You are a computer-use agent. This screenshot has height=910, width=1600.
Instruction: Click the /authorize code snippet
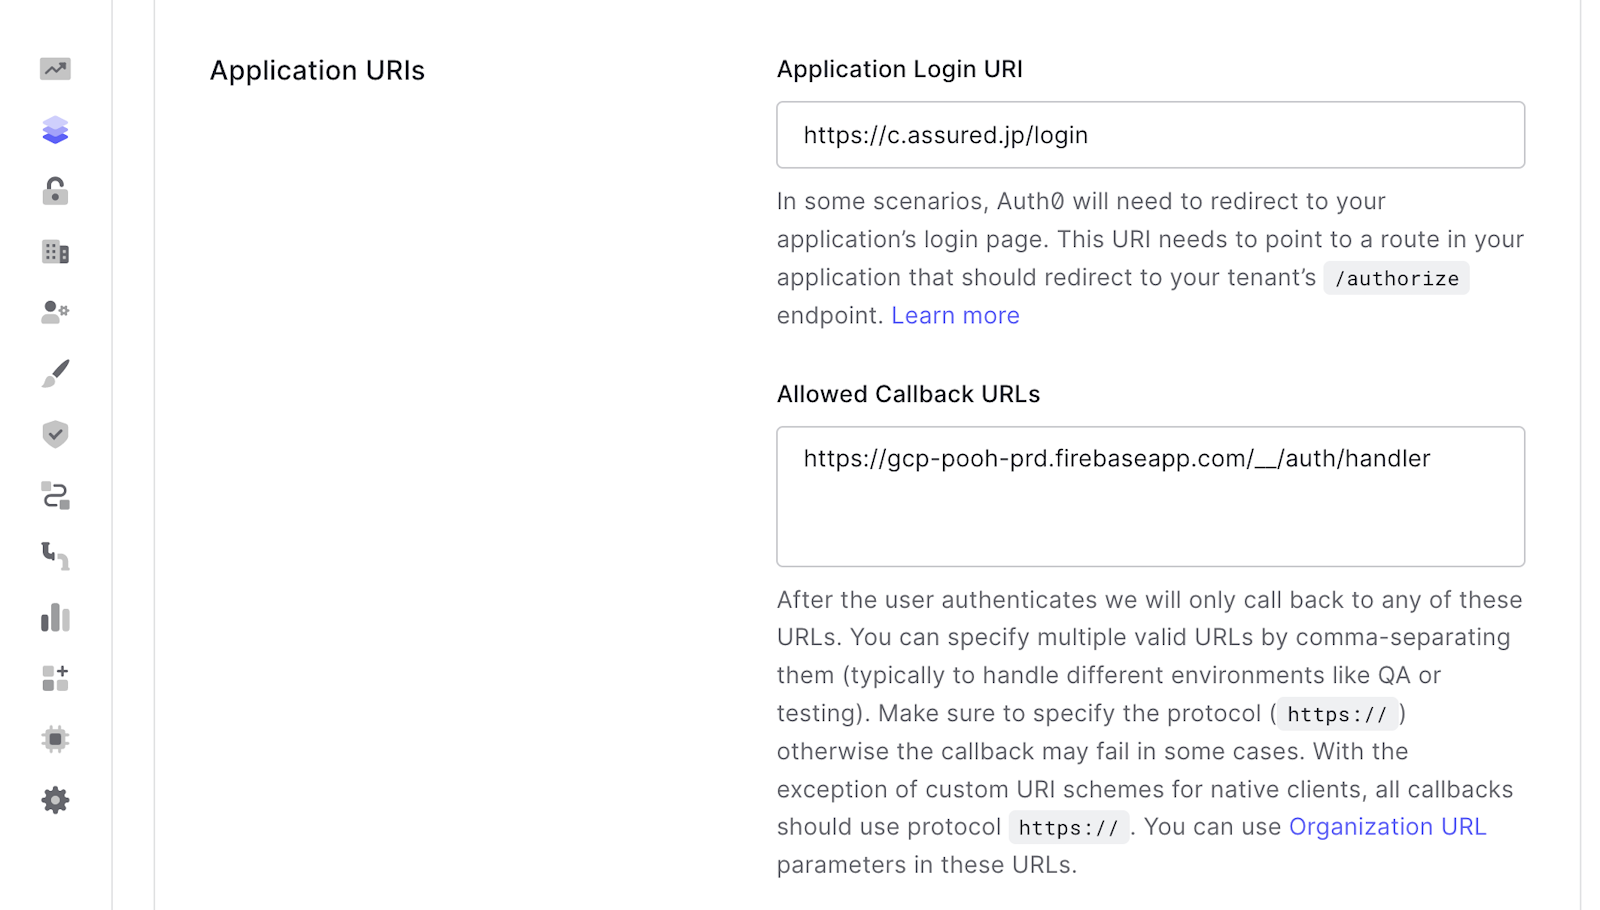coord(1396,278)
